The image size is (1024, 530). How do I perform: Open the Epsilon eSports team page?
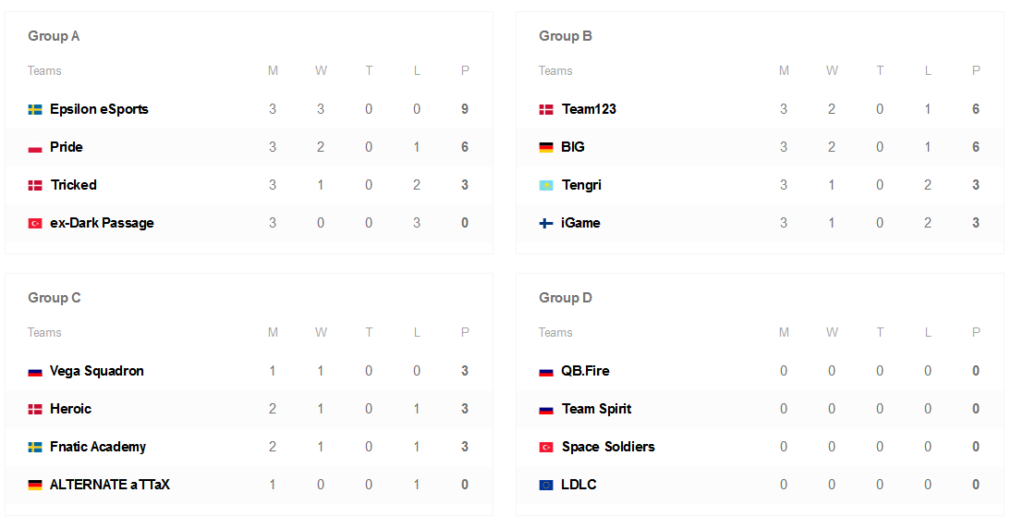tap(99, 109)
